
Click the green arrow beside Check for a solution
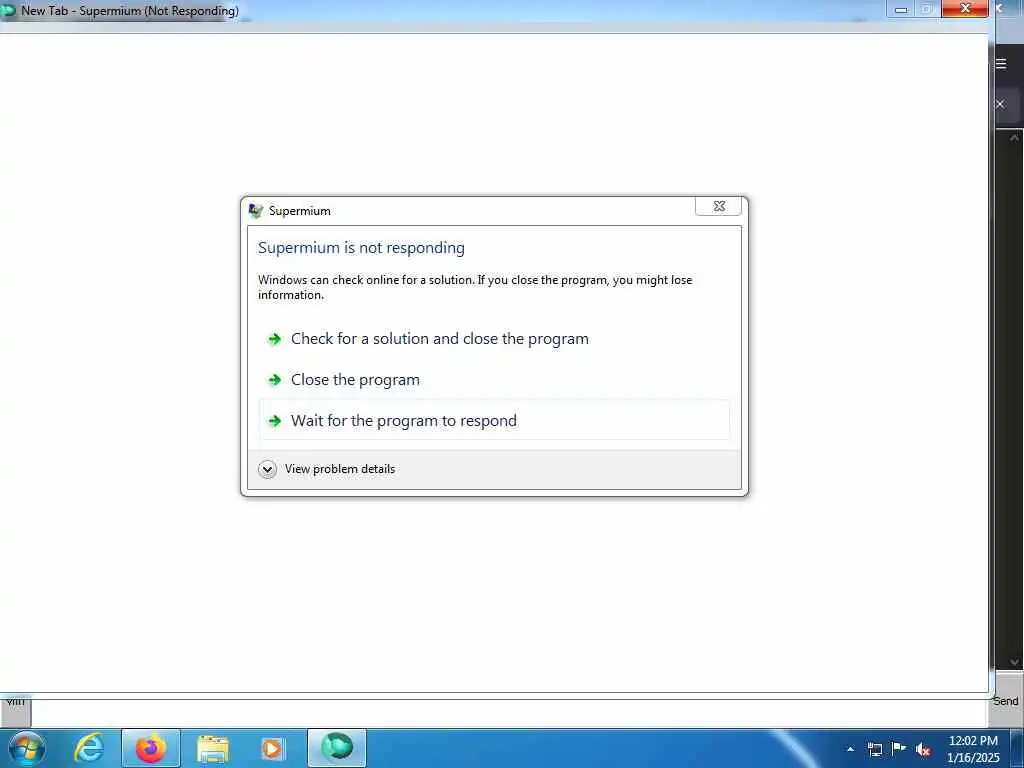[275, 339]
